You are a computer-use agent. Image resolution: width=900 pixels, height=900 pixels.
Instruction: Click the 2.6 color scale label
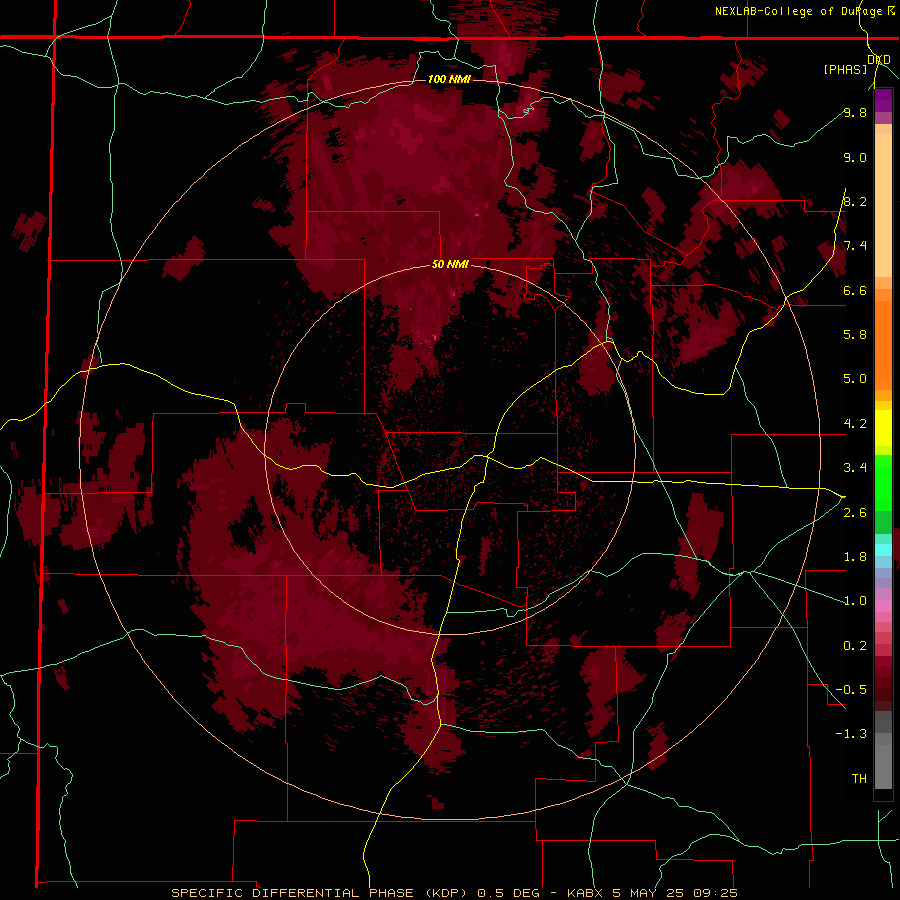[855, 513]
